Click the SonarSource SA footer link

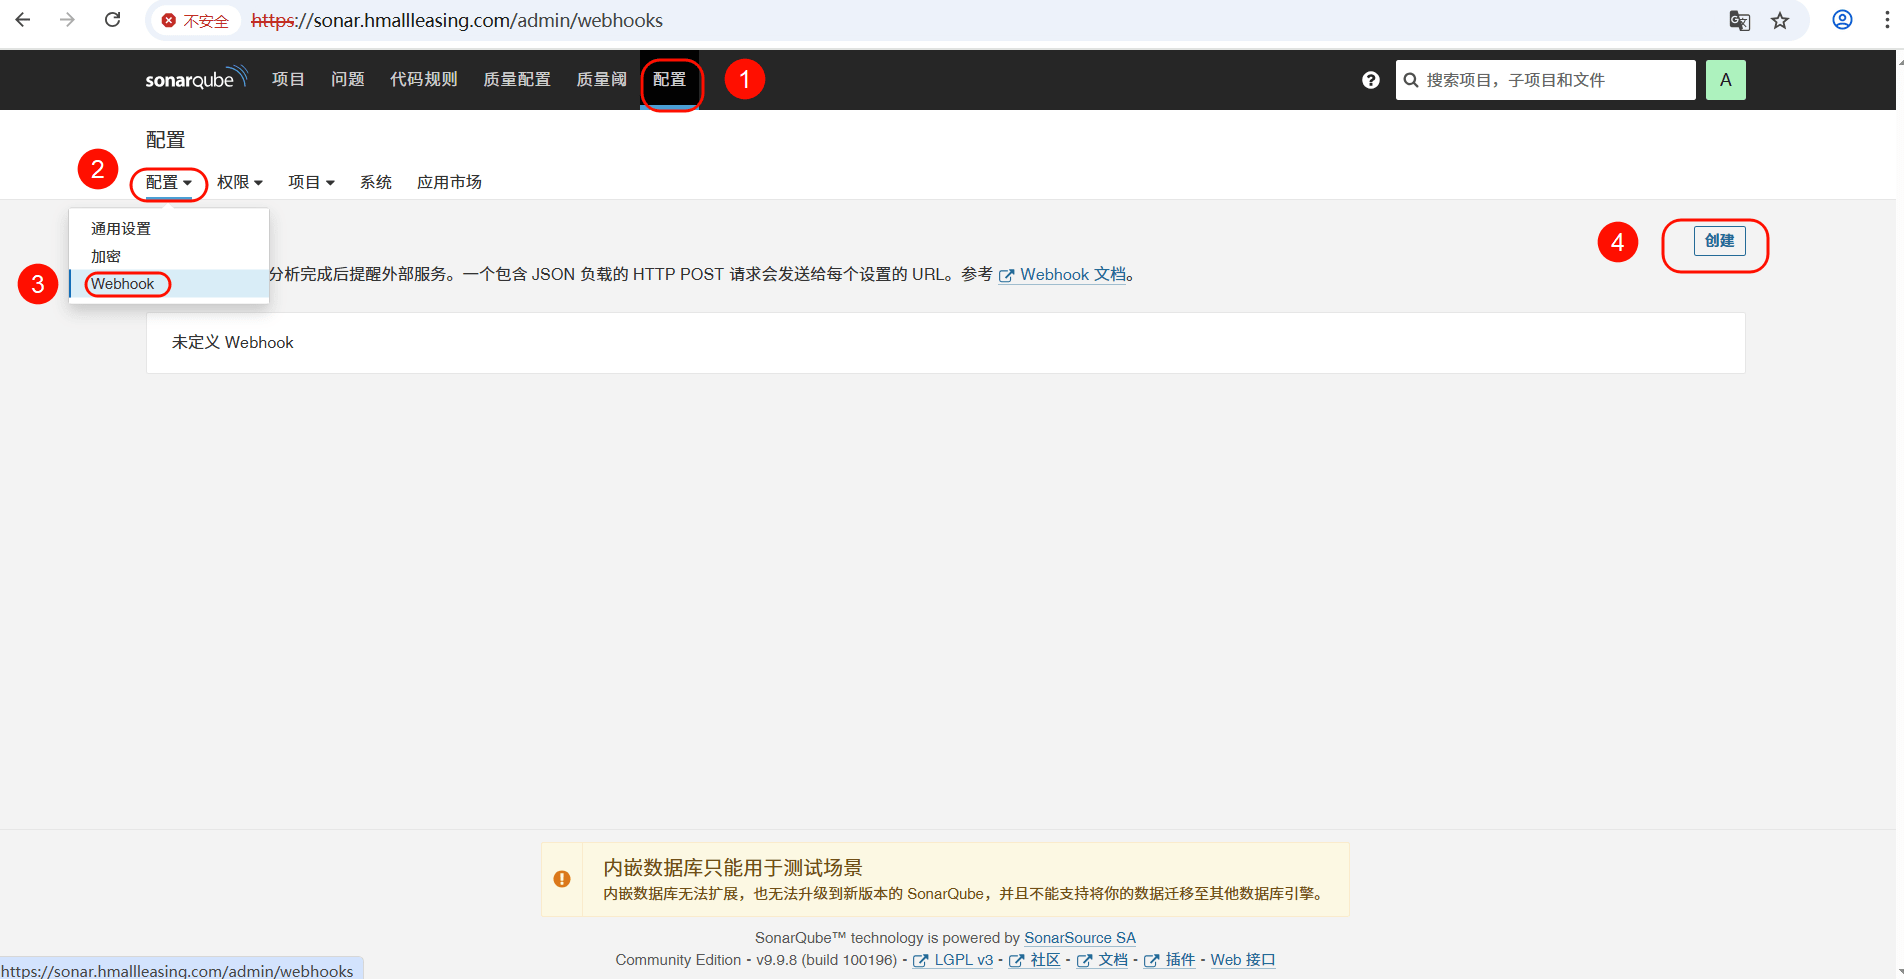pos(1079,938)
